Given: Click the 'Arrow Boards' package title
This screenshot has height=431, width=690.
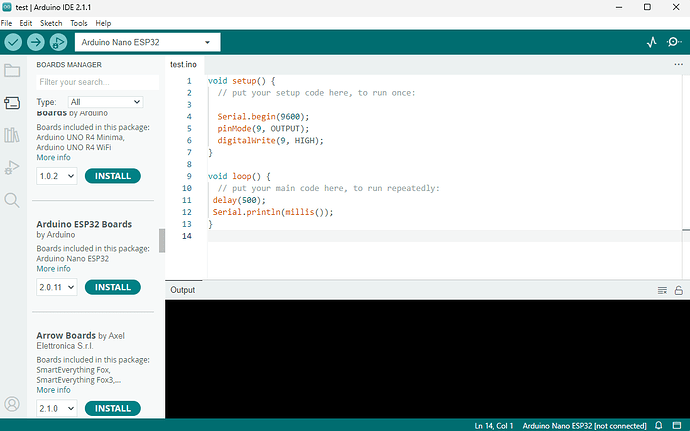Looking at the screenshot, I should click(66, 335).
